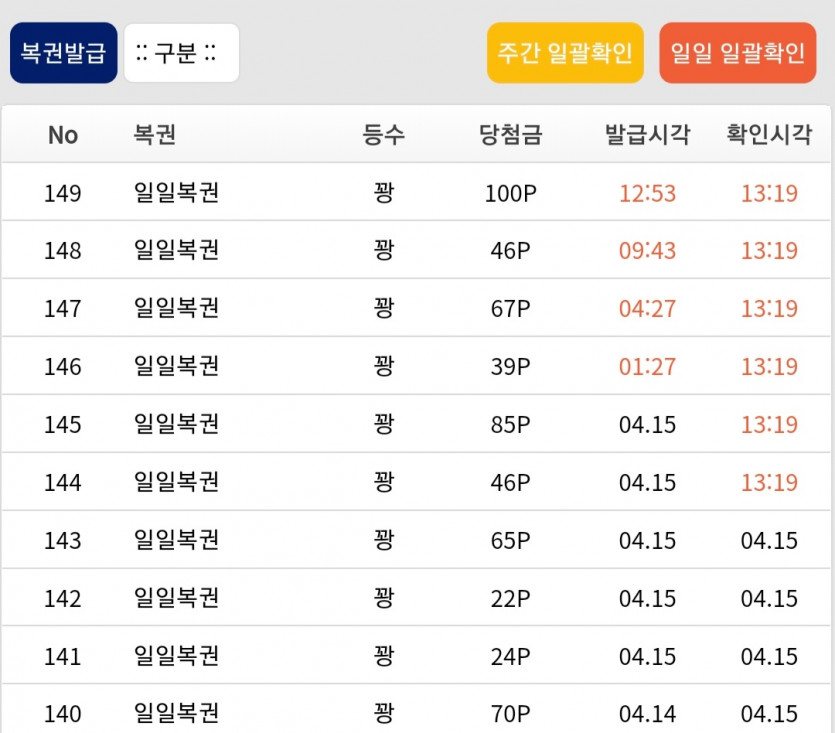Select the 확인시각 column header
Image resolution: width=835 pixels, height=733 pixels.
(x=769, y=134)
